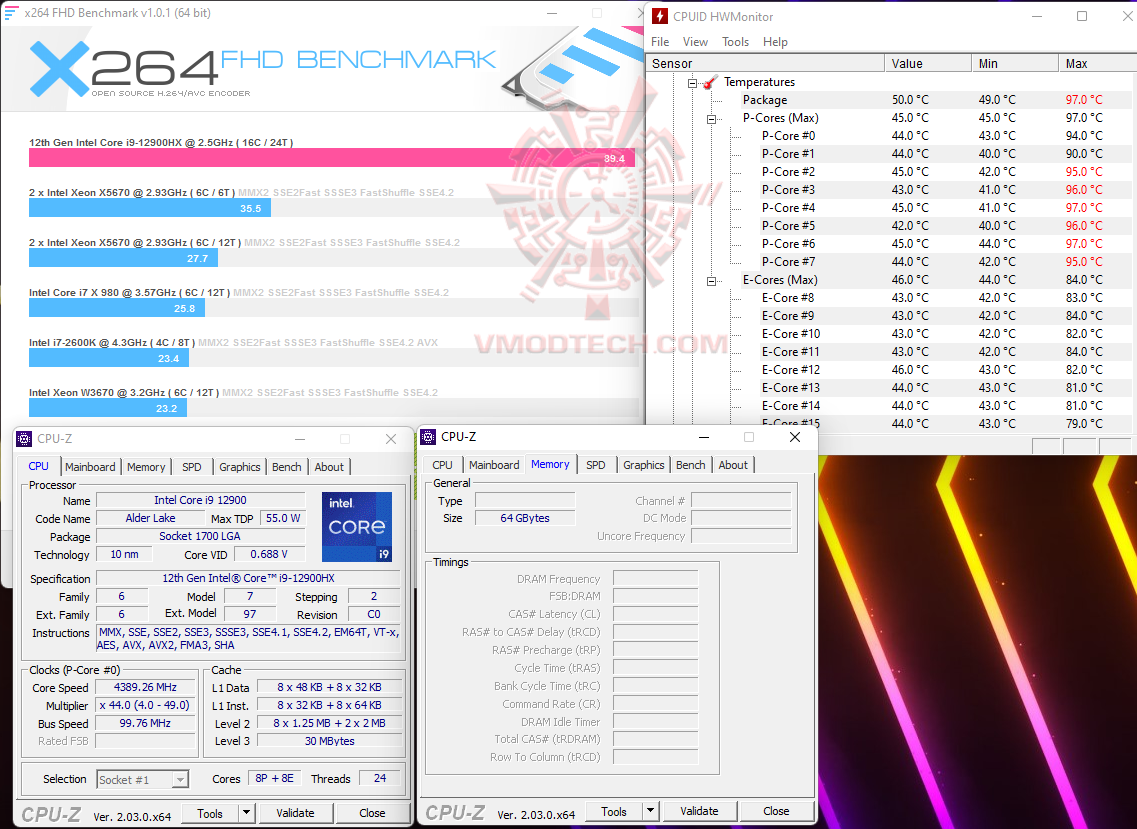The height and width of the screenshot is (829, 1137).
Task: Select the About tab in left CPU-Z
Action: [x=329, y=467]
